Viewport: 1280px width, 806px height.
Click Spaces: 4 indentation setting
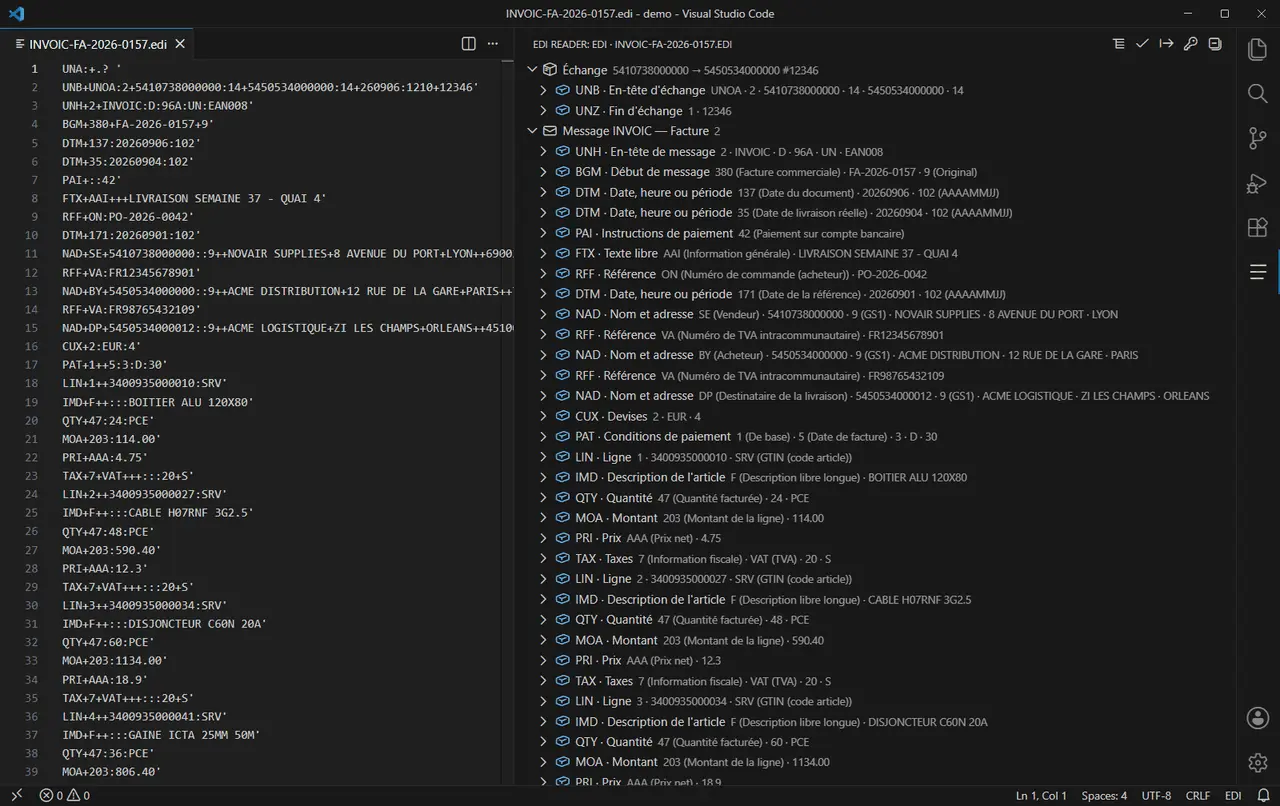coord(1104,796)
